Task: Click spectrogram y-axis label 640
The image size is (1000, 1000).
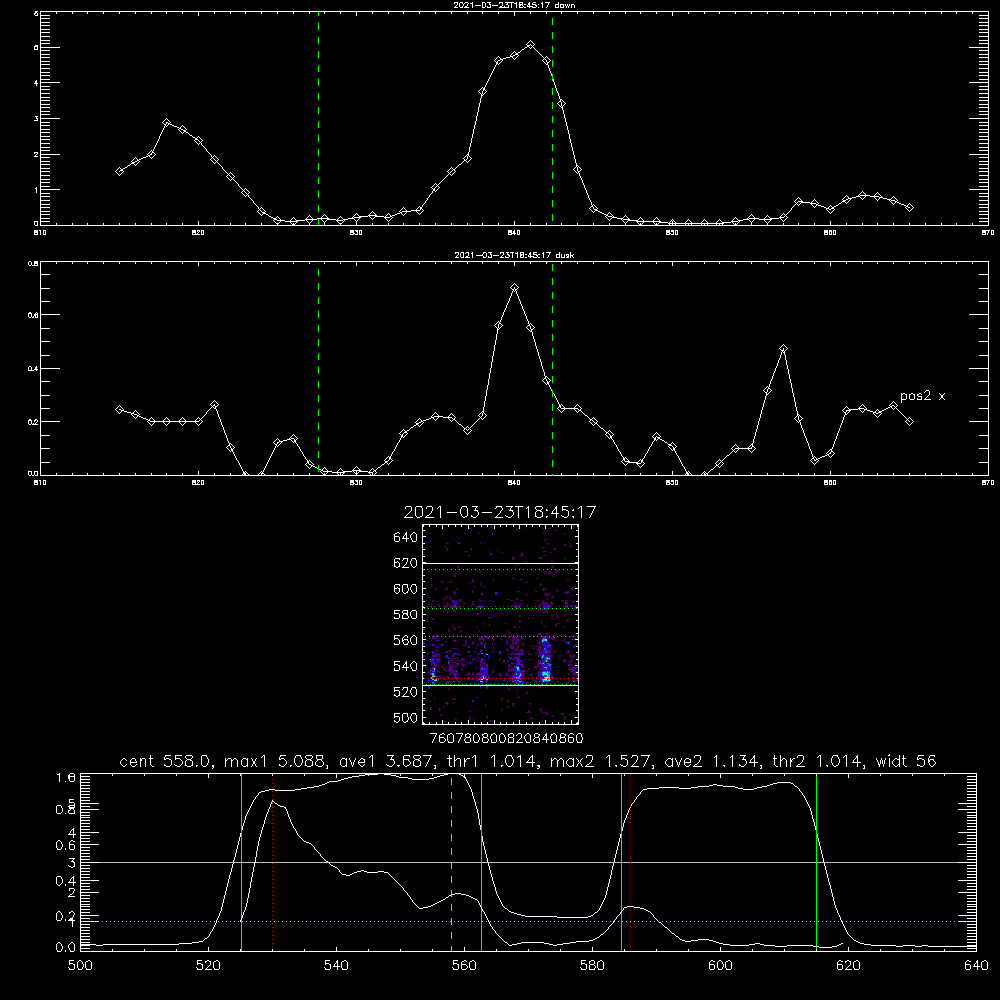Action: click(406, 538)
